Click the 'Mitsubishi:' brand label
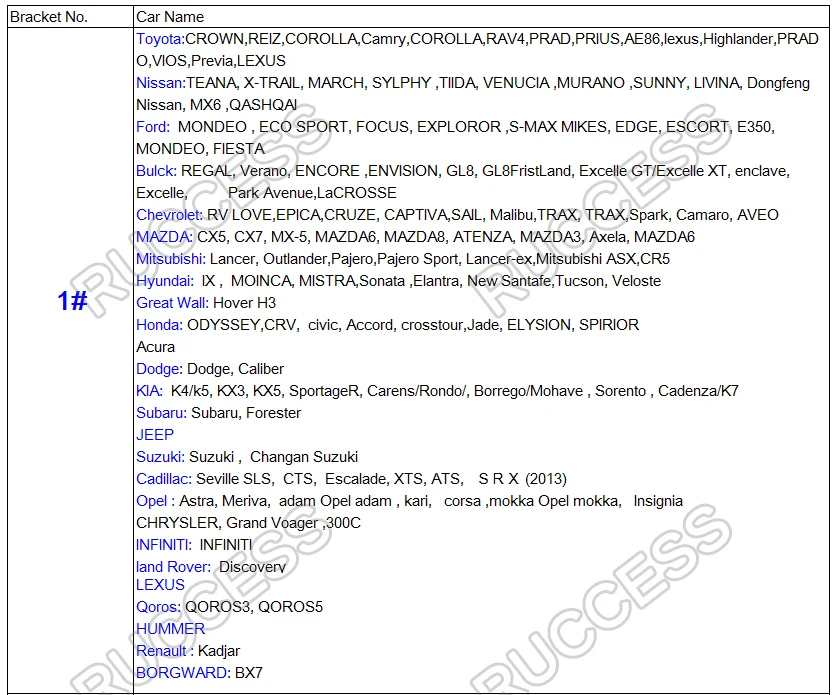The height and width of the screenshot is (695, 834). pos(171,259)
